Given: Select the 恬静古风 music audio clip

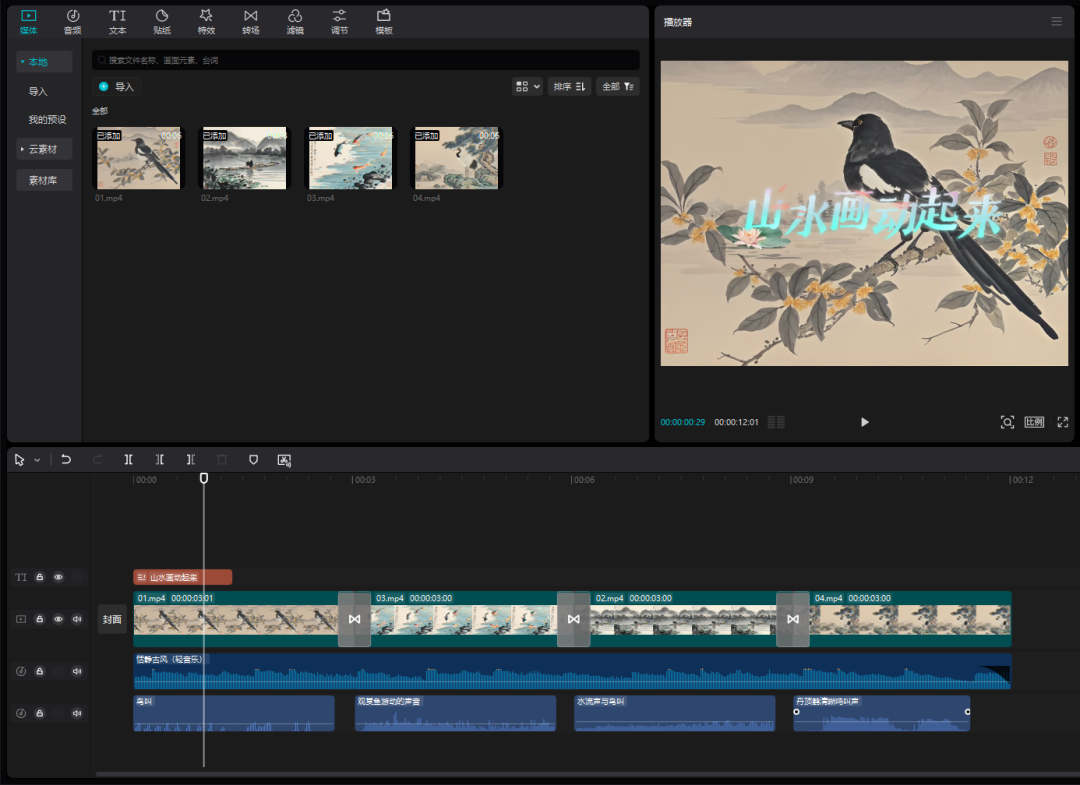Looking at the screenshot, I should tap(572, 671).
